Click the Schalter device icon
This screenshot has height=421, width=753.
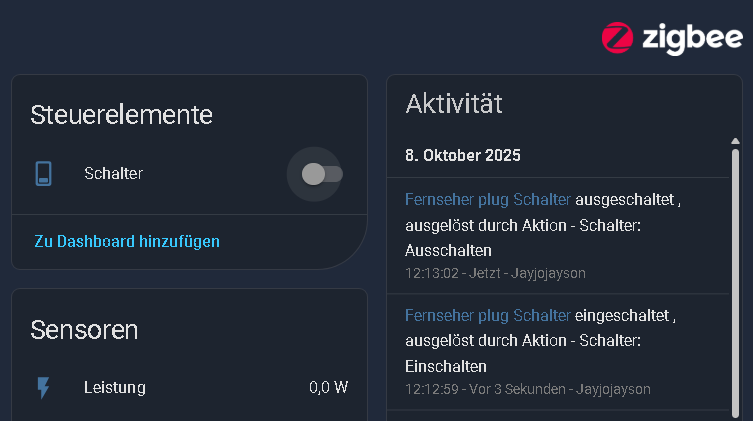(43, 174)
